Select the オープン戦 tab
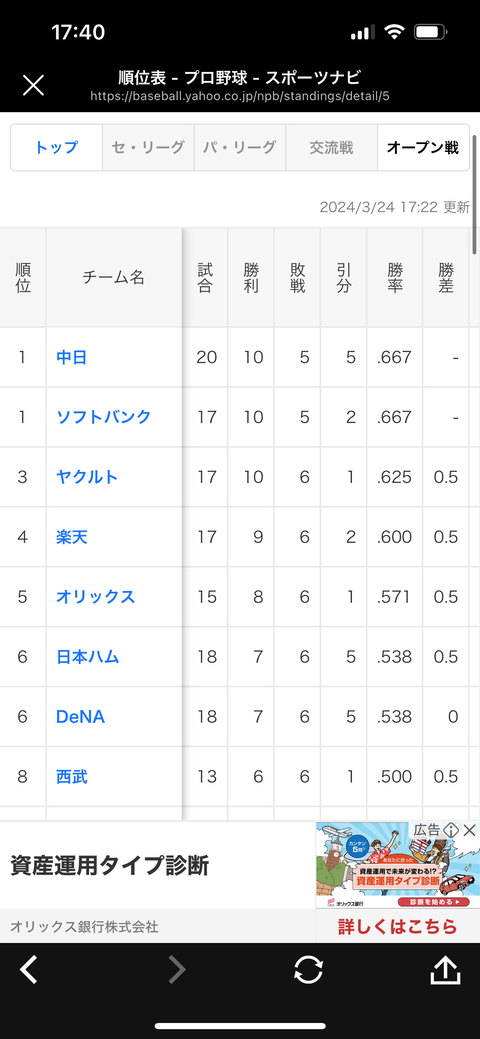Screen dimensions: 480x1039 click(x=423, y=148)
